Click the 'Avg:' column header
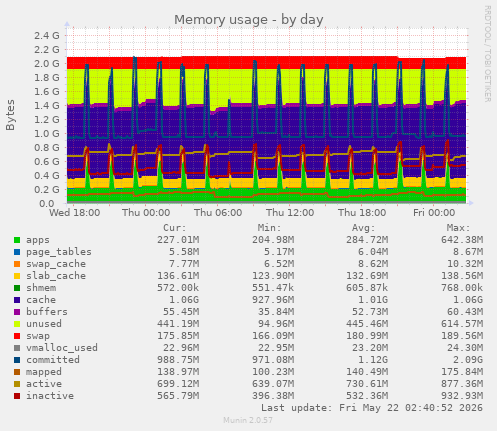The height and width of the screenshot is (431, 497). click(364, 228)
